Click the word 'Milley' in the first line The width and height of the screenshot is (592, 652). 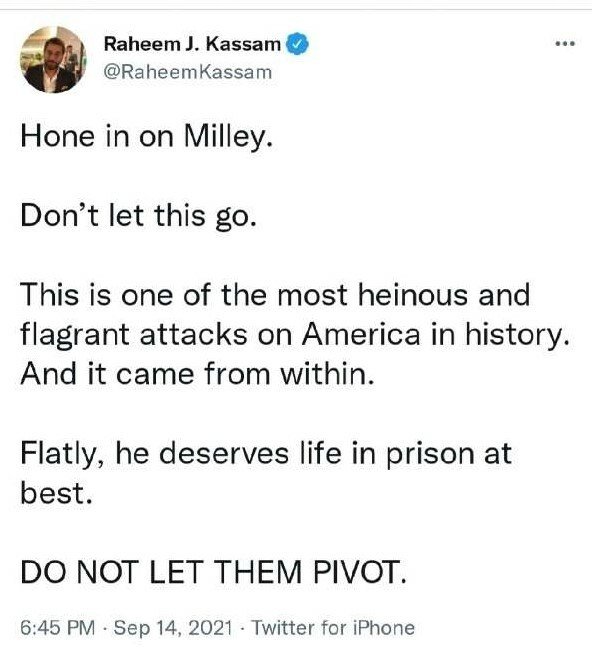[224, 137]
